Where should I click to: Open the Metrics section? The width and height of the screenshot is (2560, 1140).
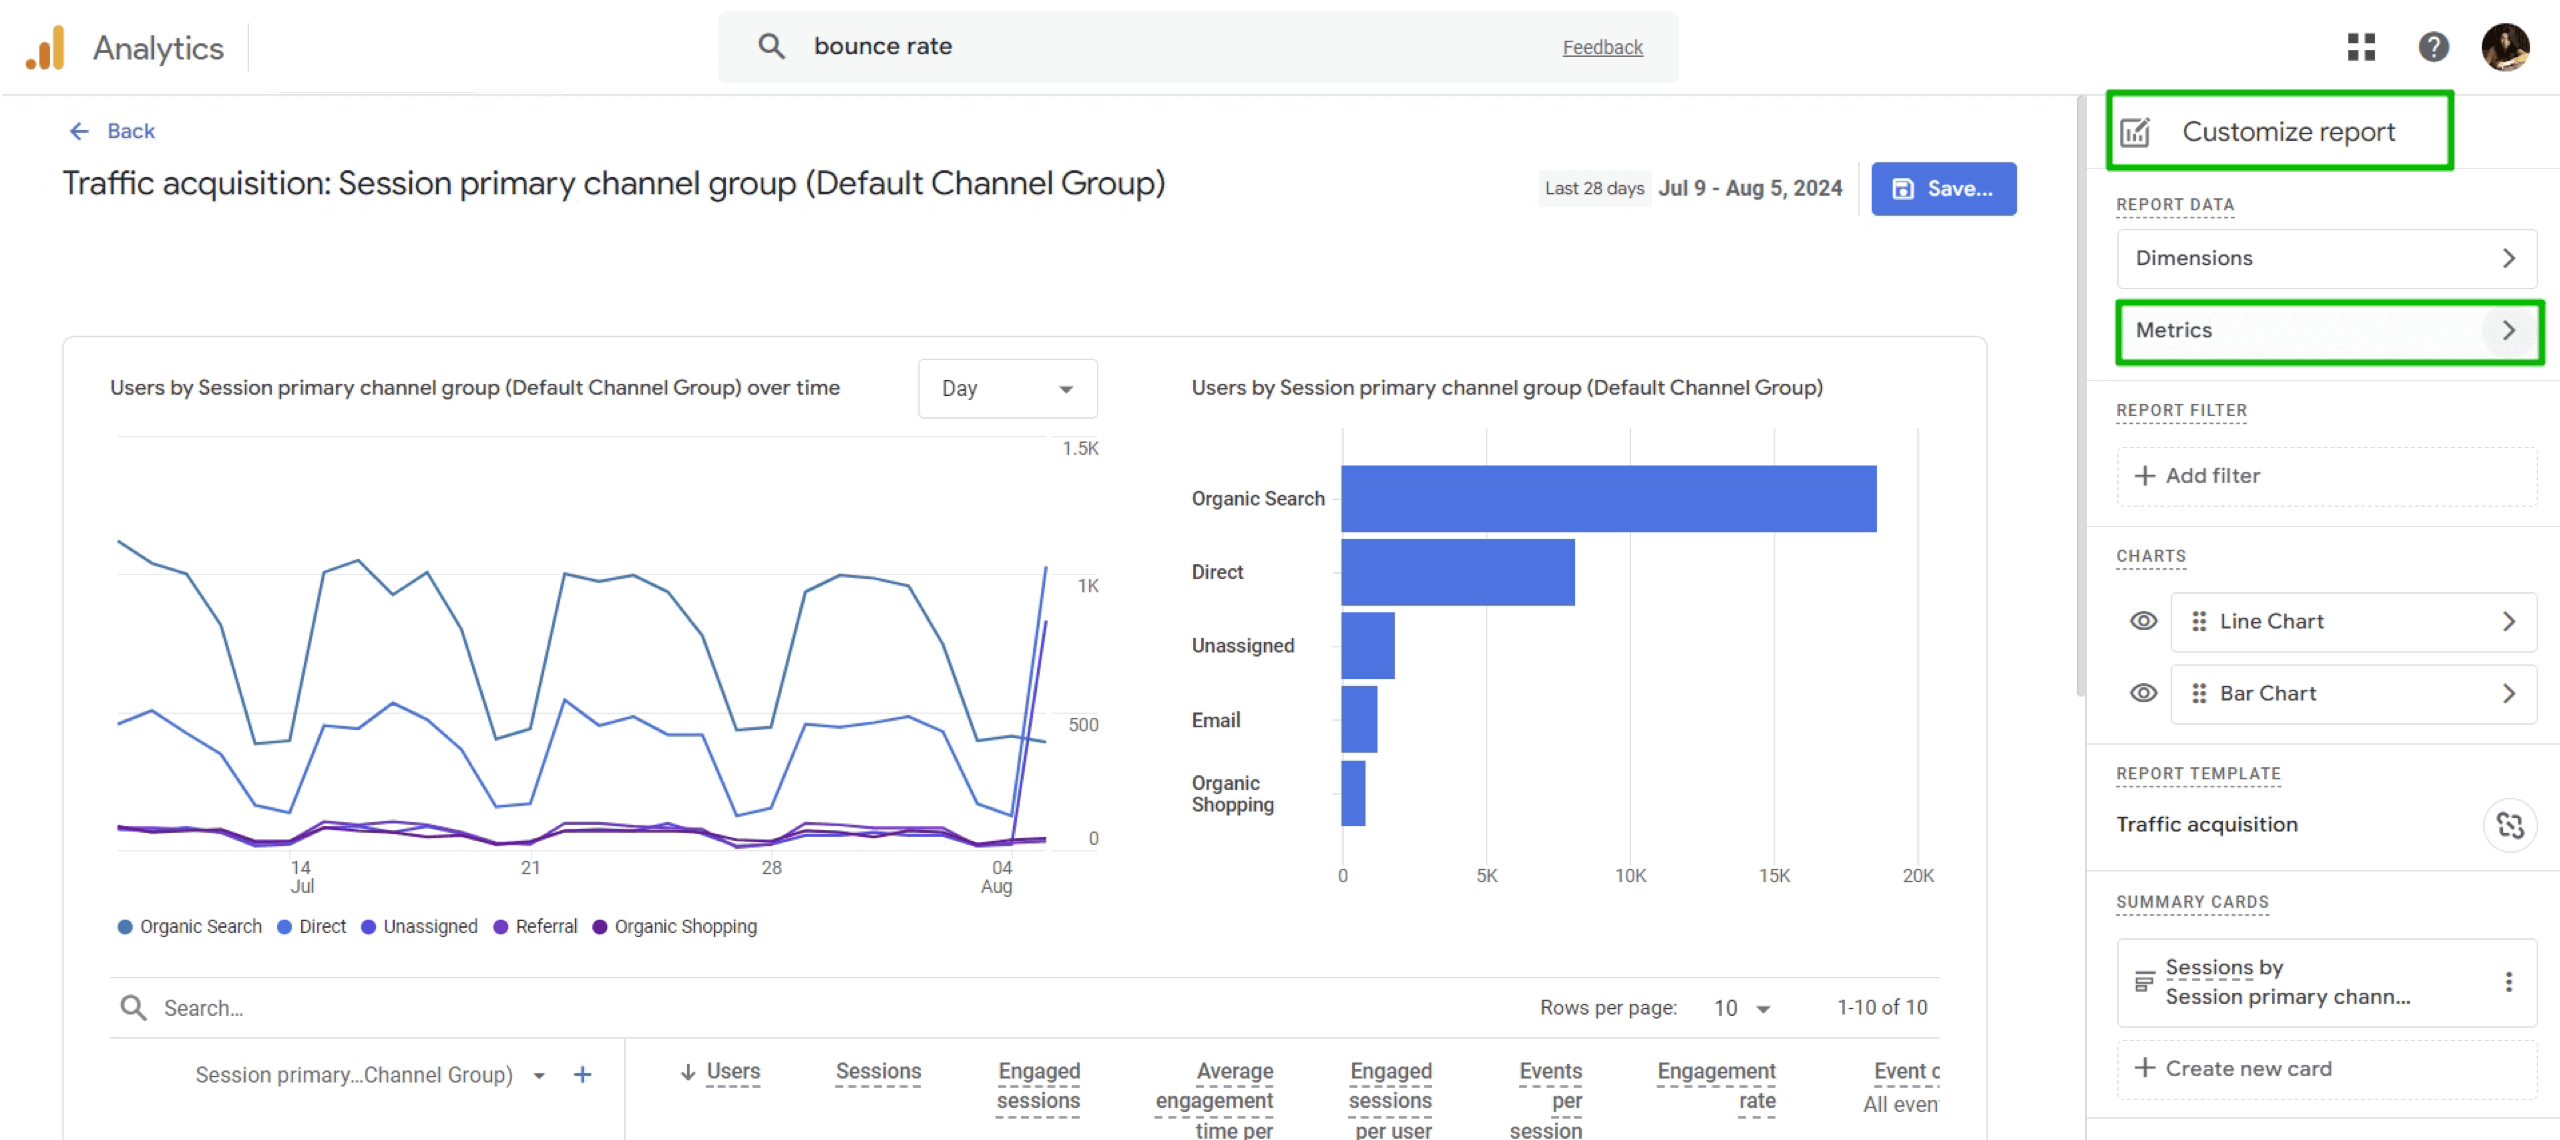click(2326, 330)
